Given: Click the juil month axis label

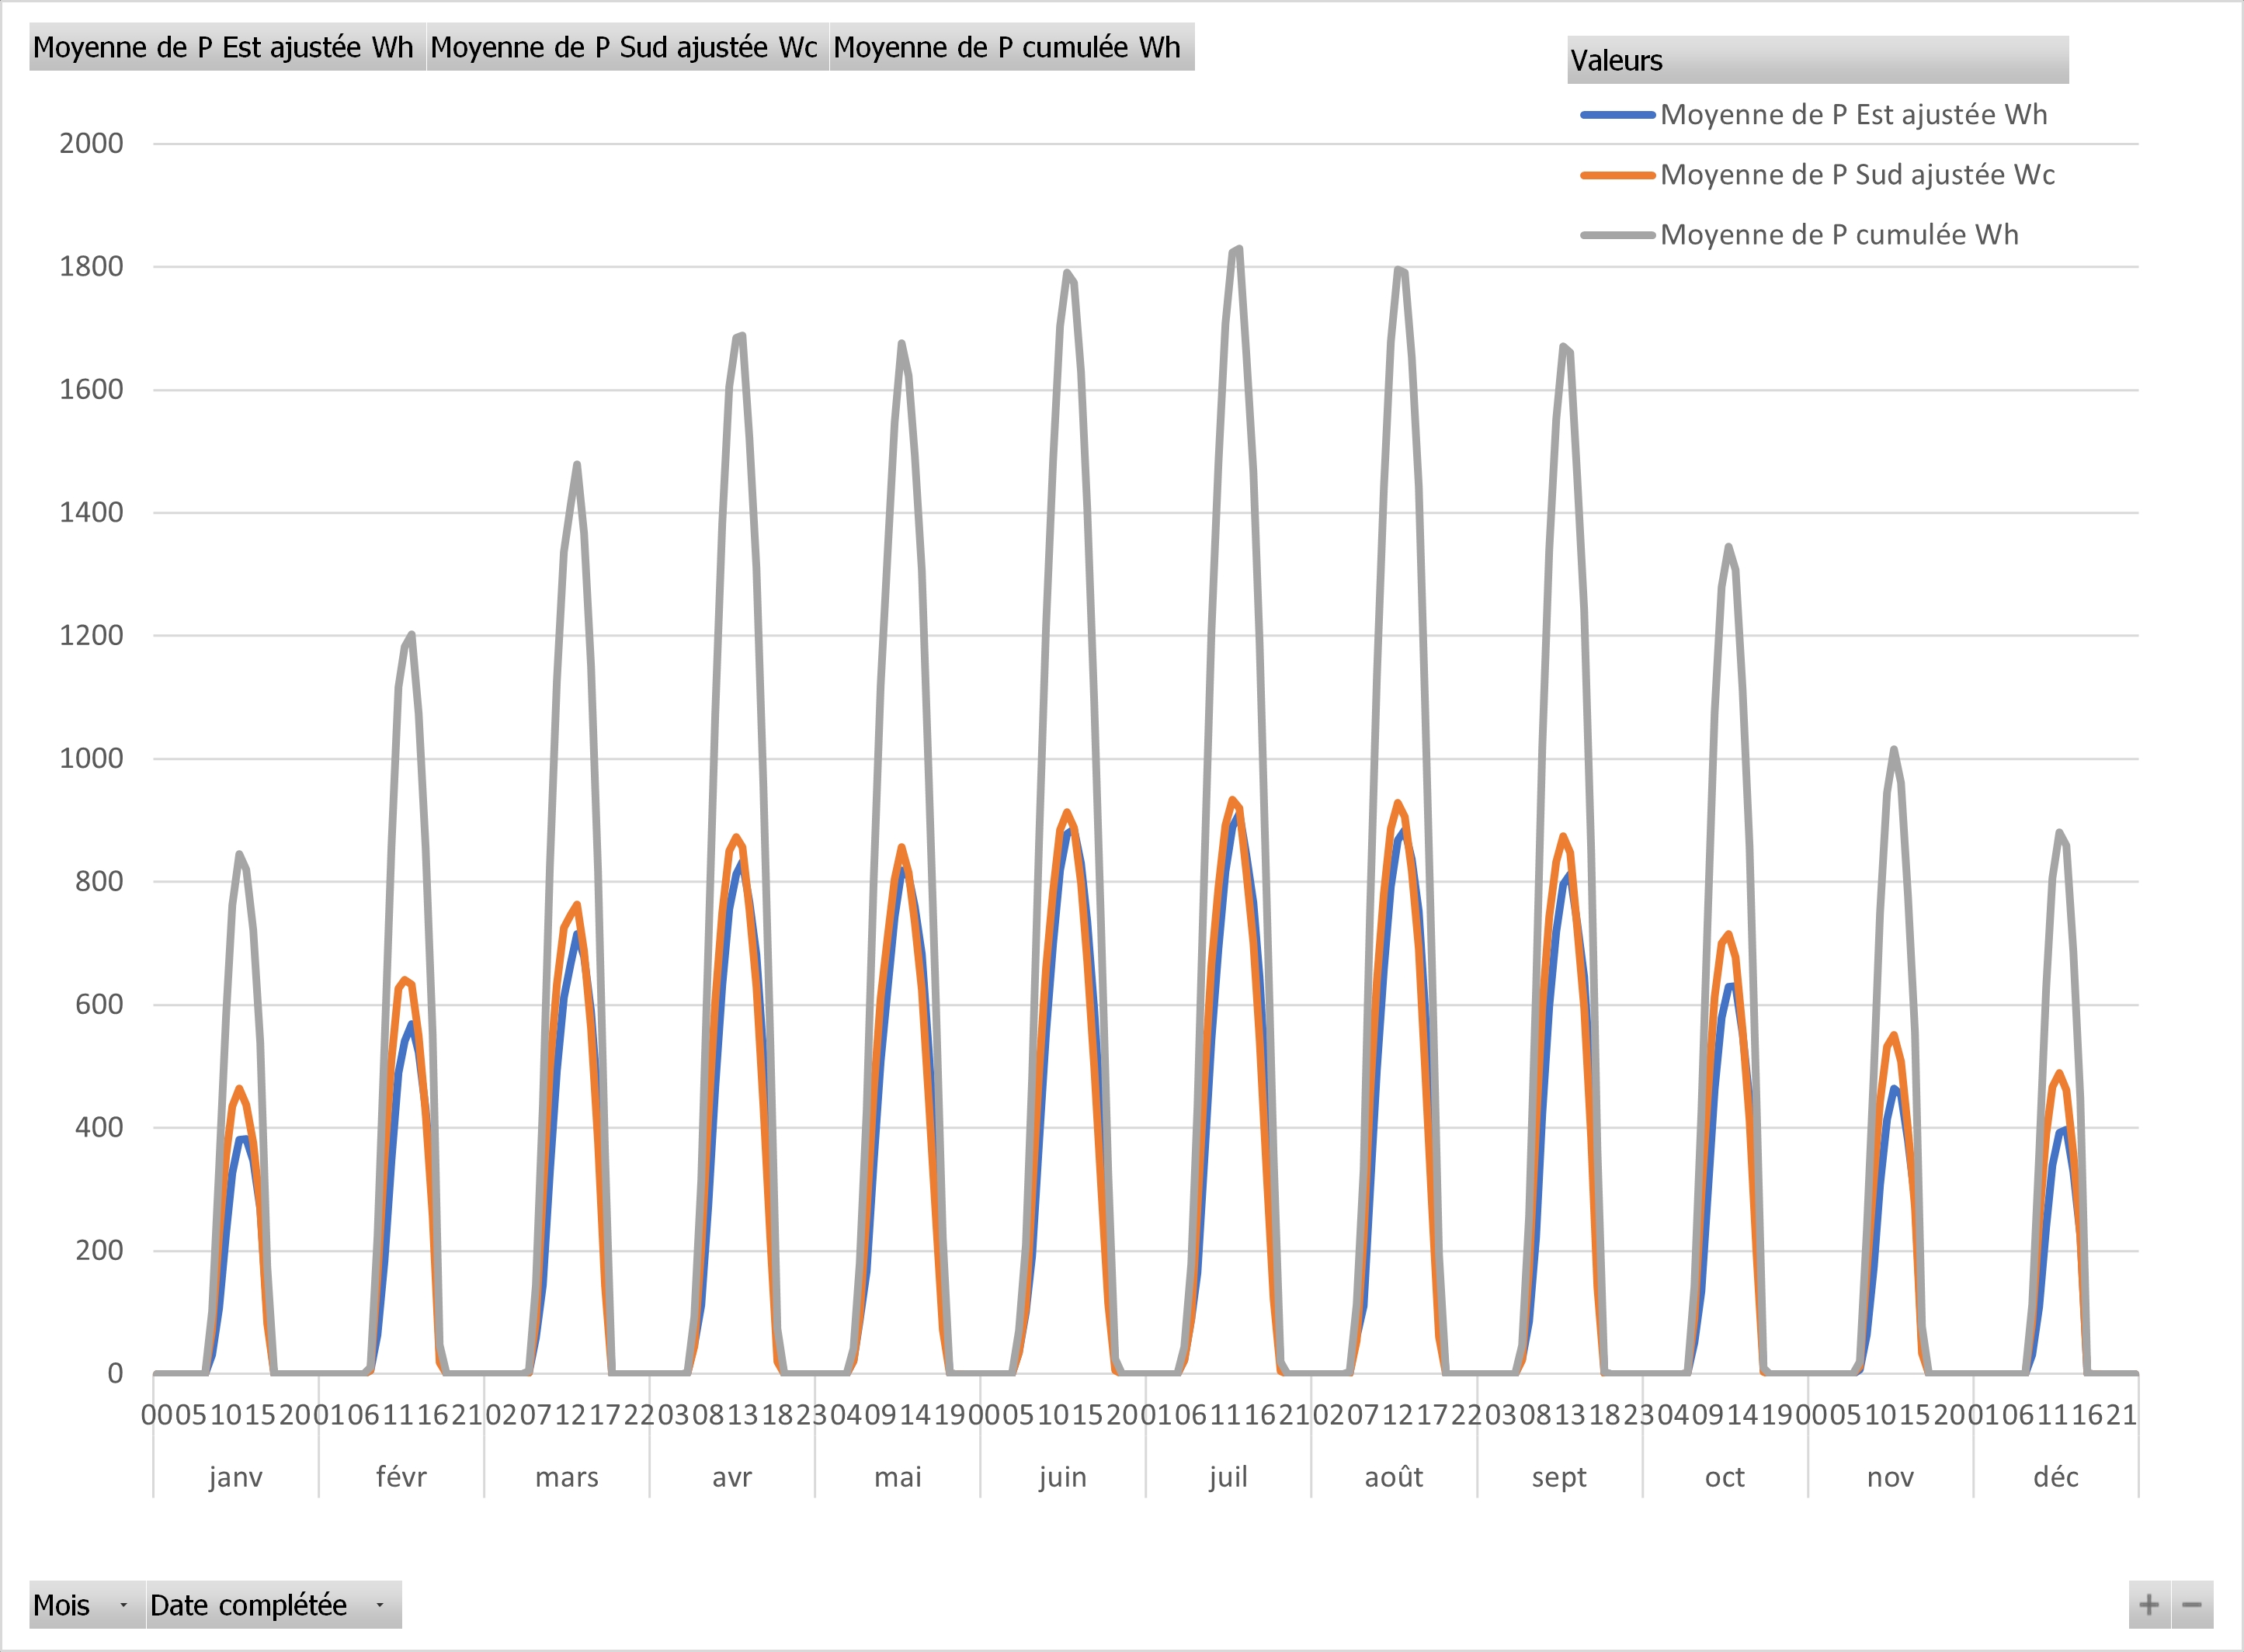Looking at the screenshot, I should click(x=1228, y=1477).
